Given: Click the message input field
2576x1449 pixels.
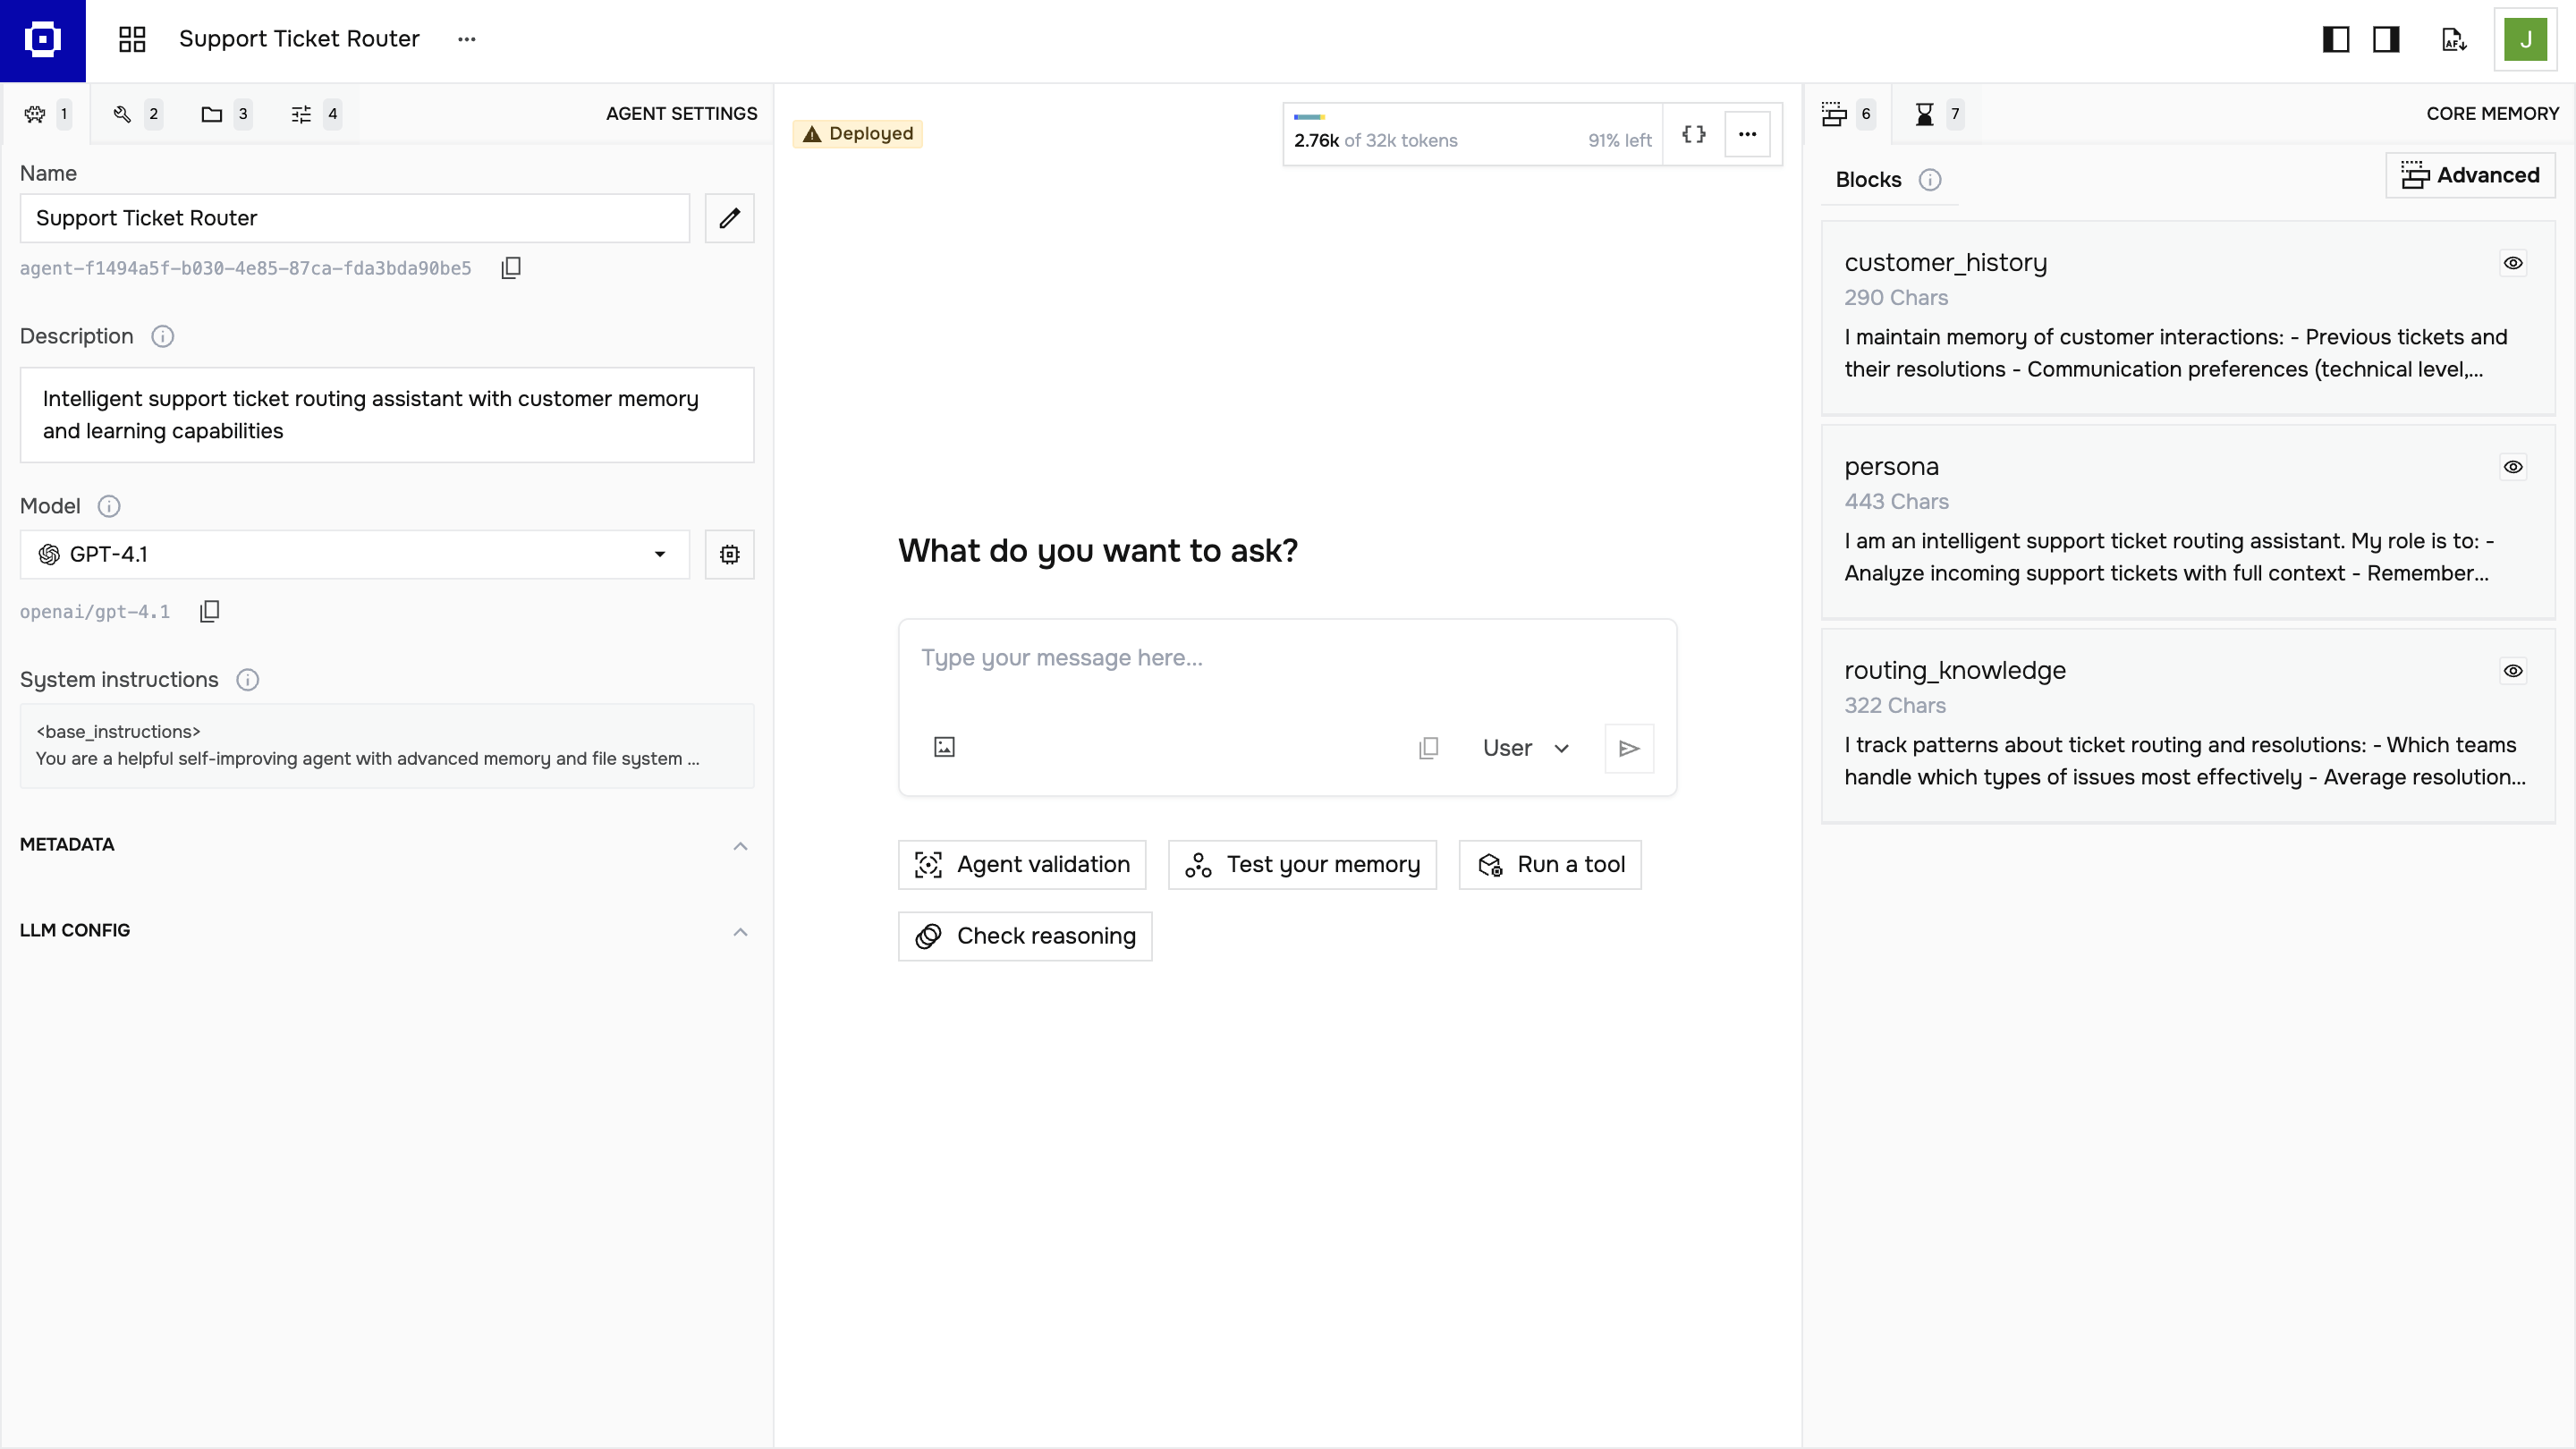Looking at the screenshot, I should (x=1286, y=658).
